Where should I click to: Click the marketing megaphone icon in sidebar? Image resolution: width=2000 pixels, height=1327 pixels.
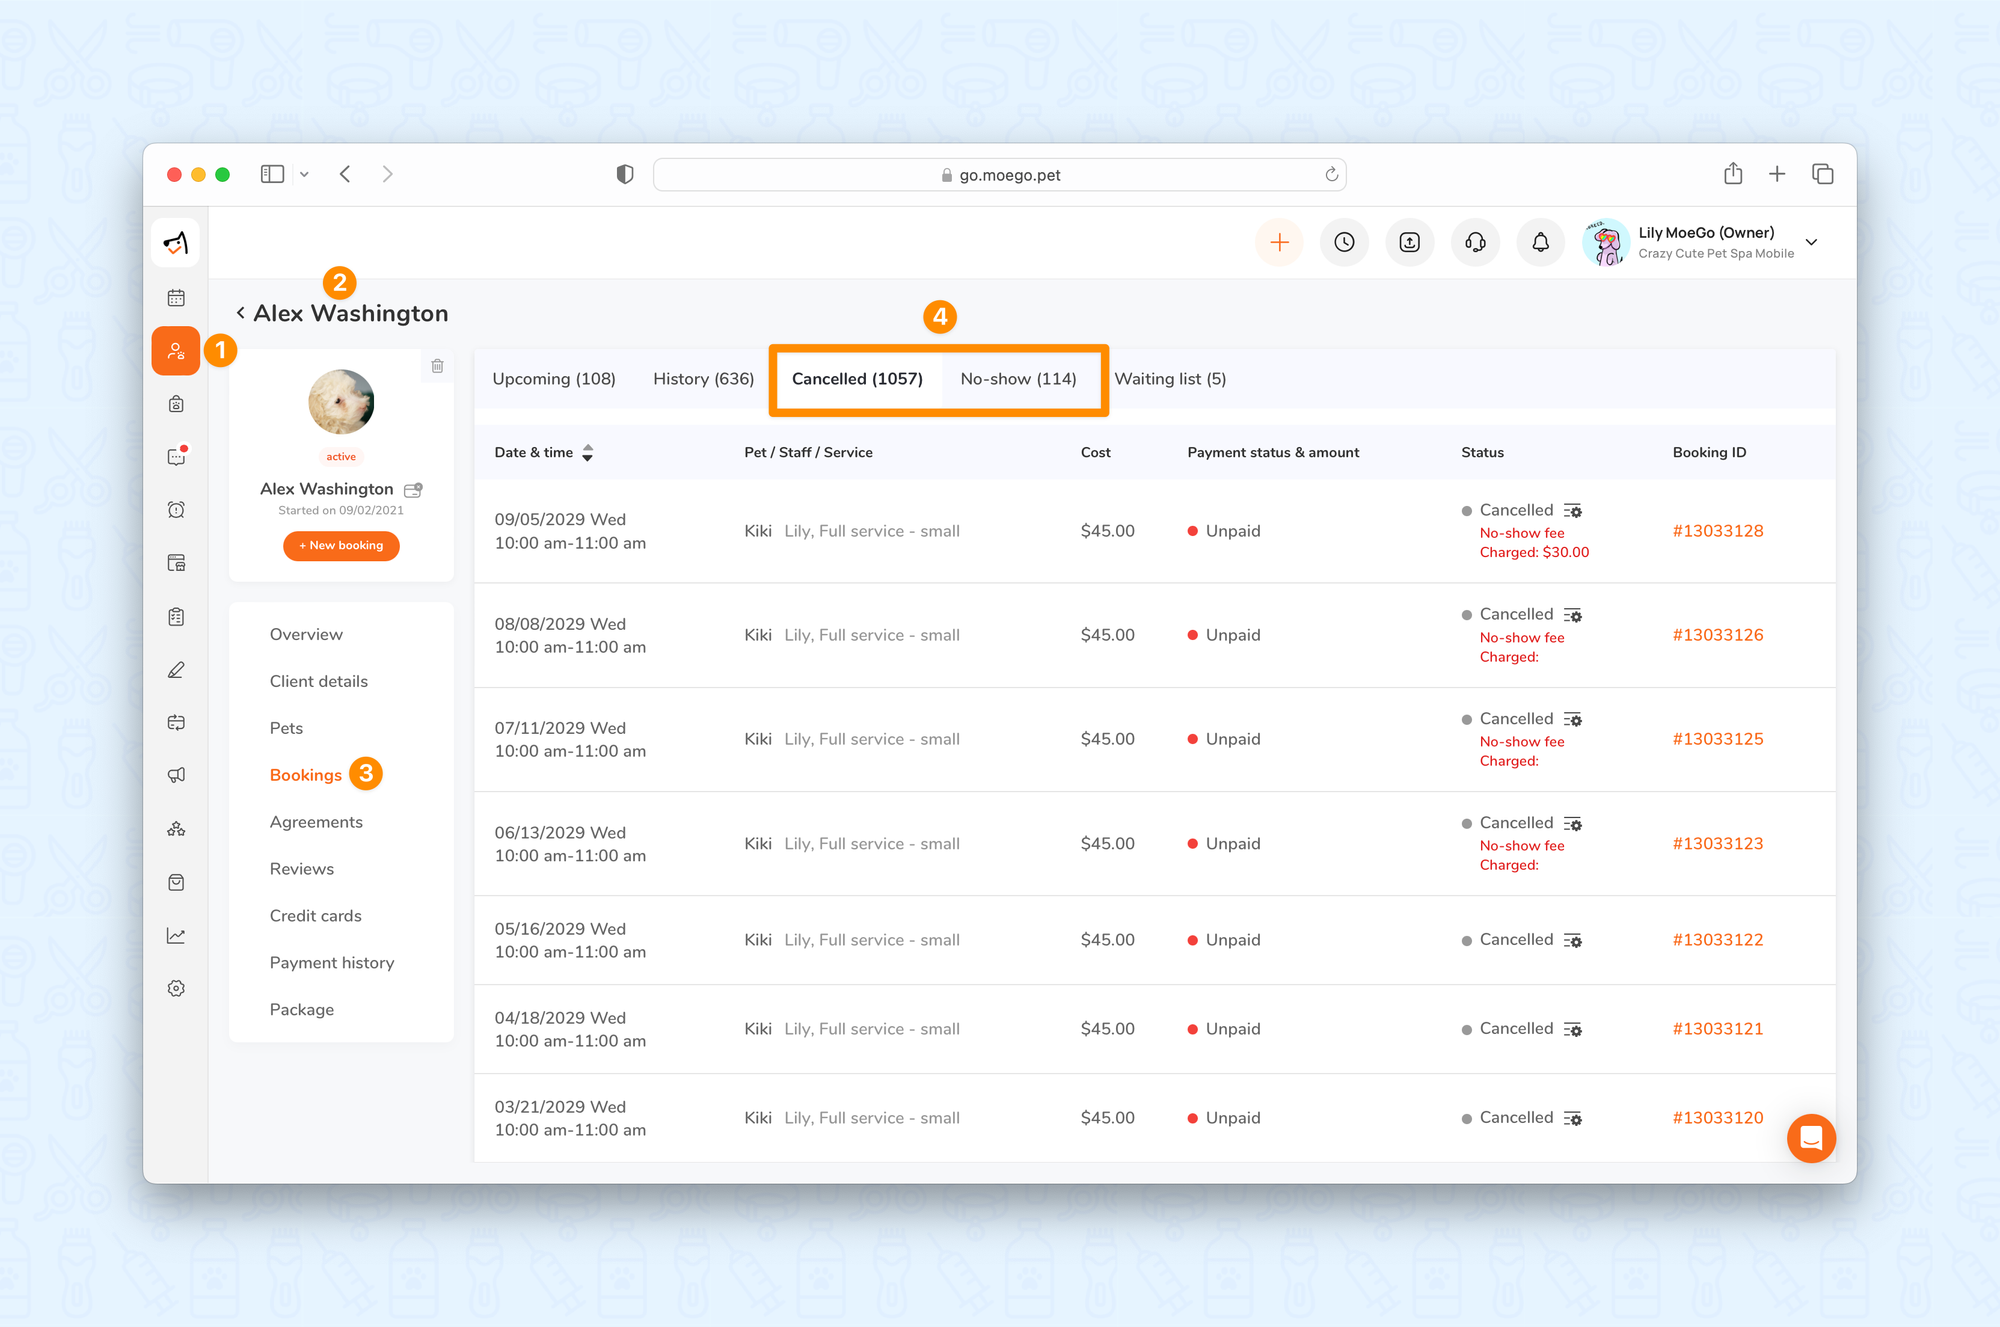pos(176,775)
